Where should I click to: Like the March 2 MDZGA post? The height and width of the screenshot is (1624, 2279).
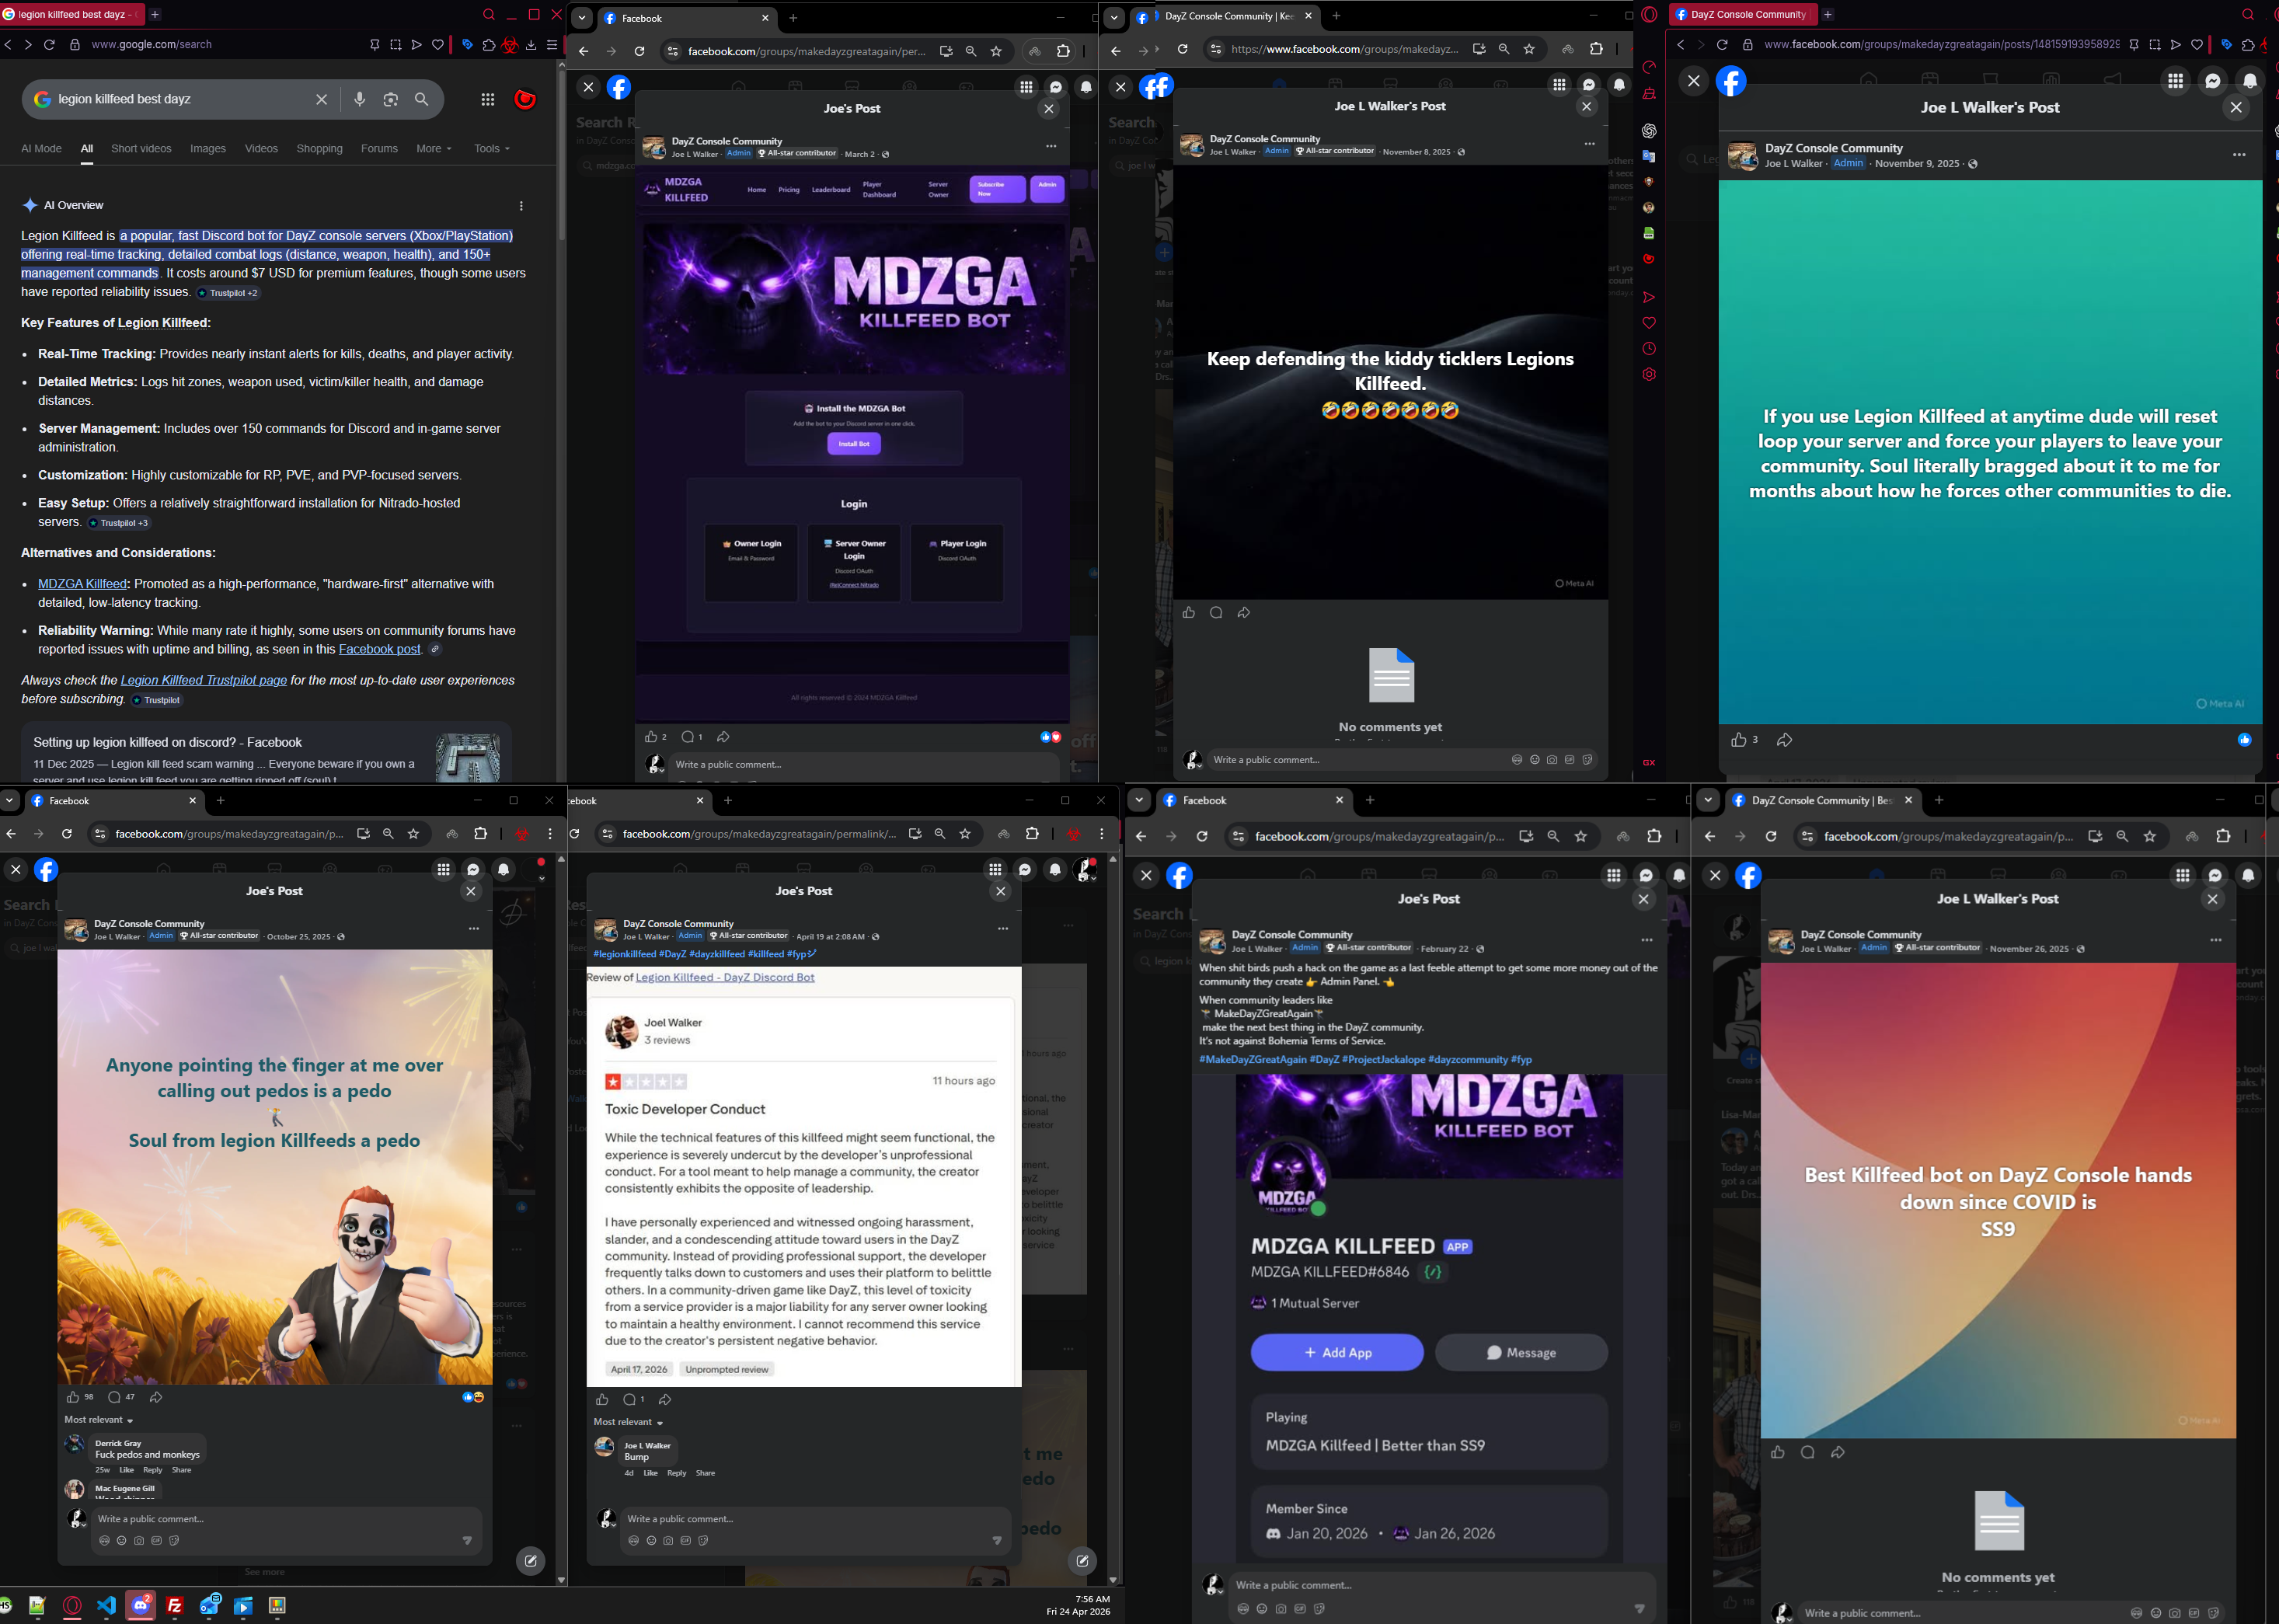pyautogui.click(x=651, y=737)
